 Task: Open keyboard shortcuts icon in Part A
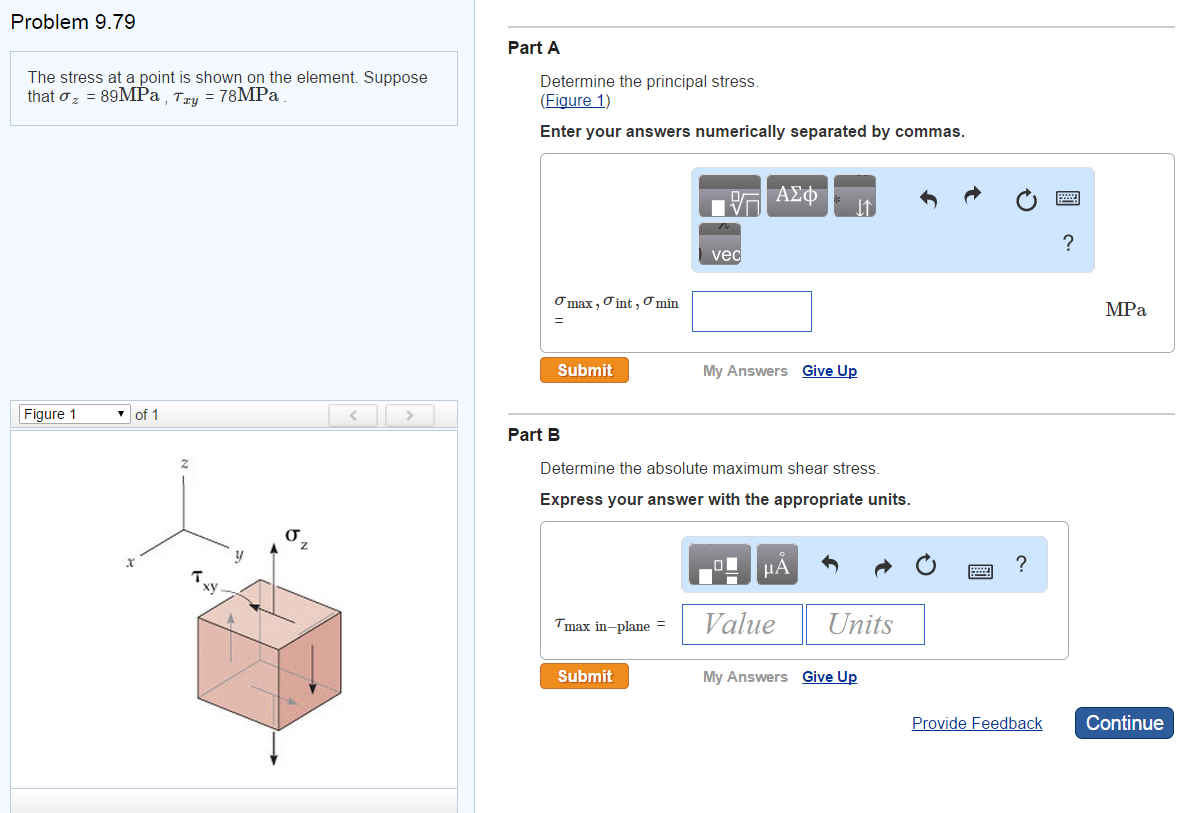pos(1069,200)
